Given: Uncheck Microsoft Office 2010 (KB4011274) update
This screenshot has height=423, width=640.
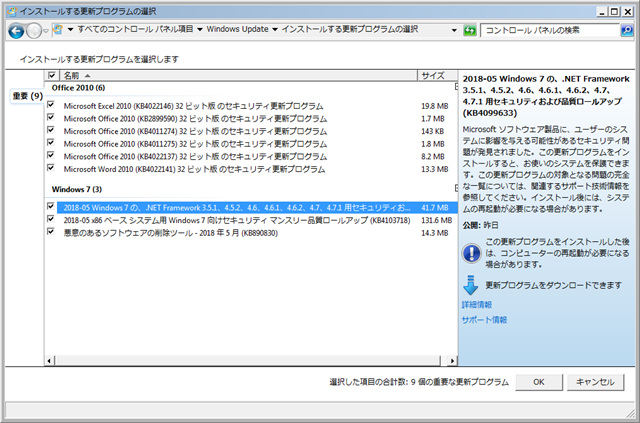Looking at the screenshot, I should (51, 130).
